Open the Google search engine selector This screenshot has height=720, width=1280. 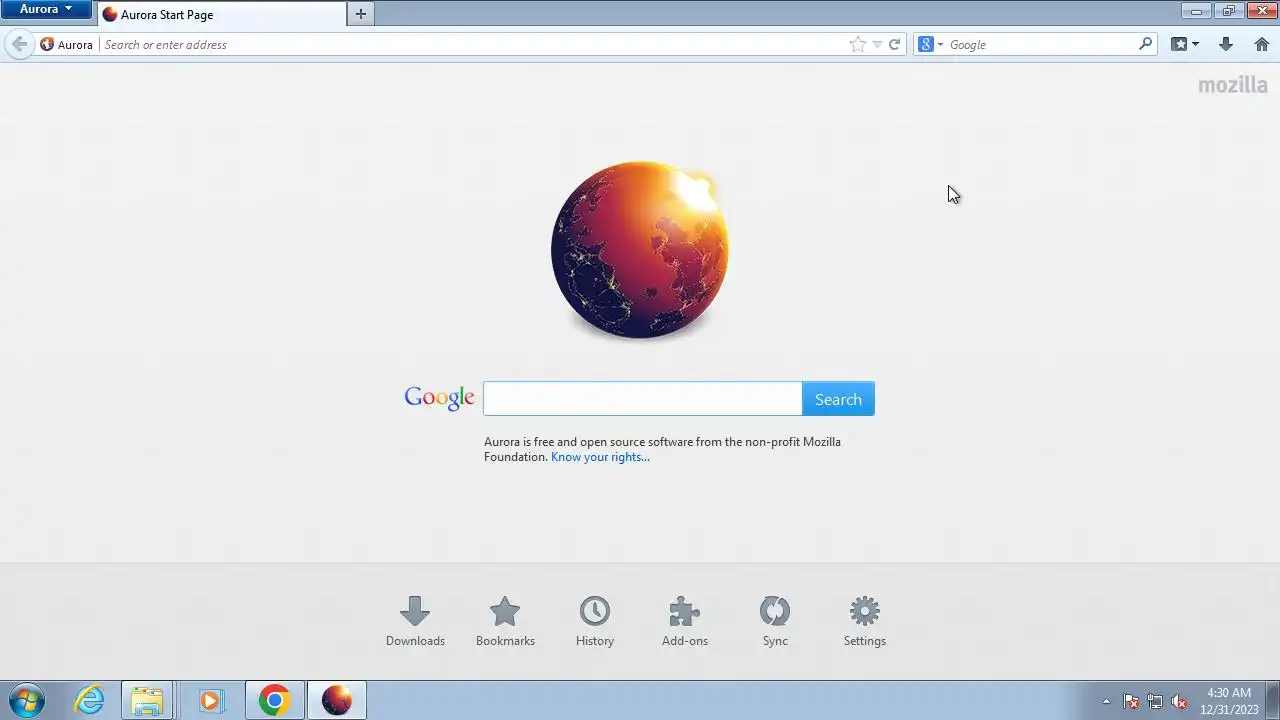(931, 44)
